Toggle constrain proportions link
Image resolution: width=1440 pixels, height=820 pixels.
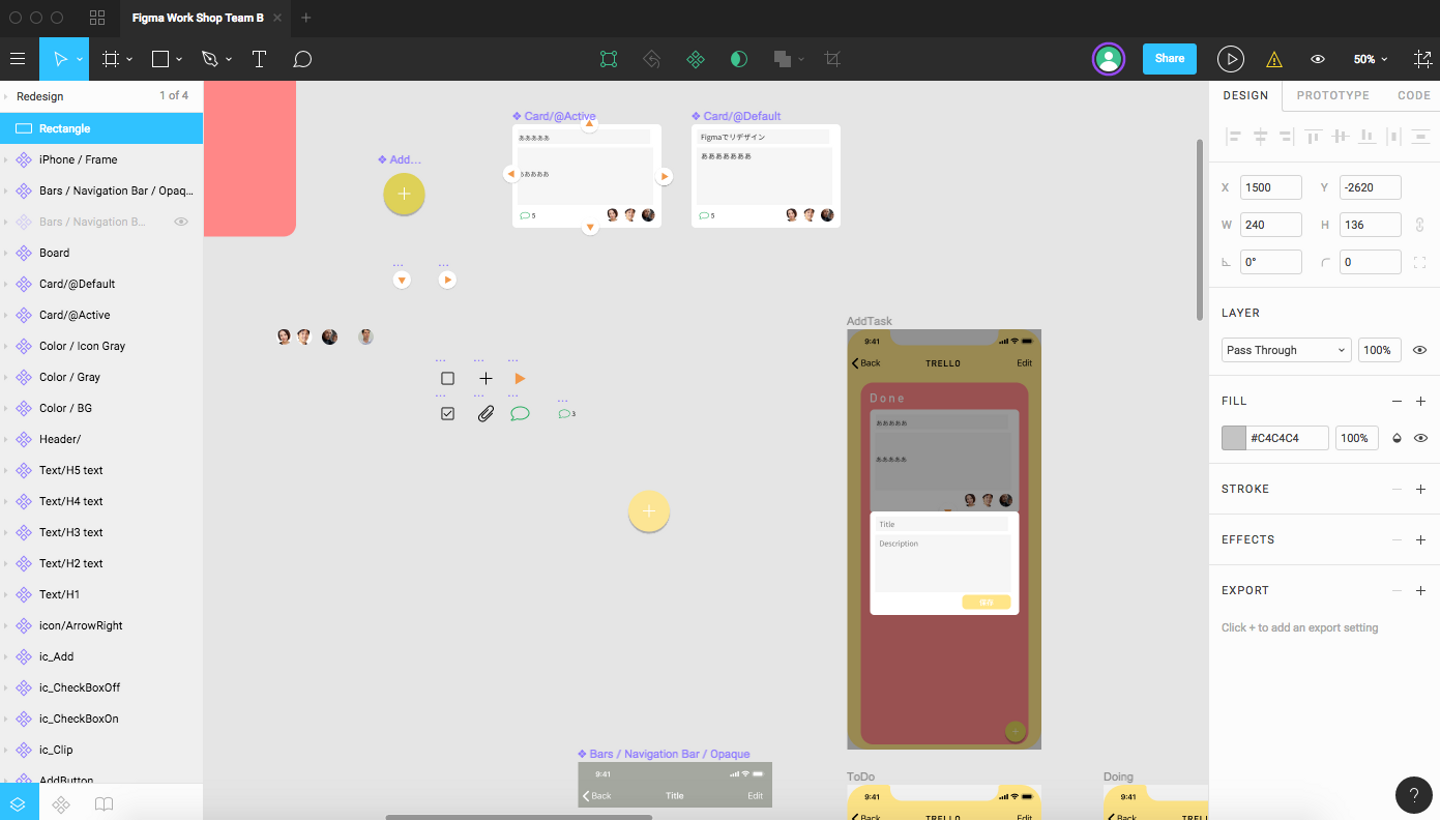pyautogui.click(x=1420, y=225)
